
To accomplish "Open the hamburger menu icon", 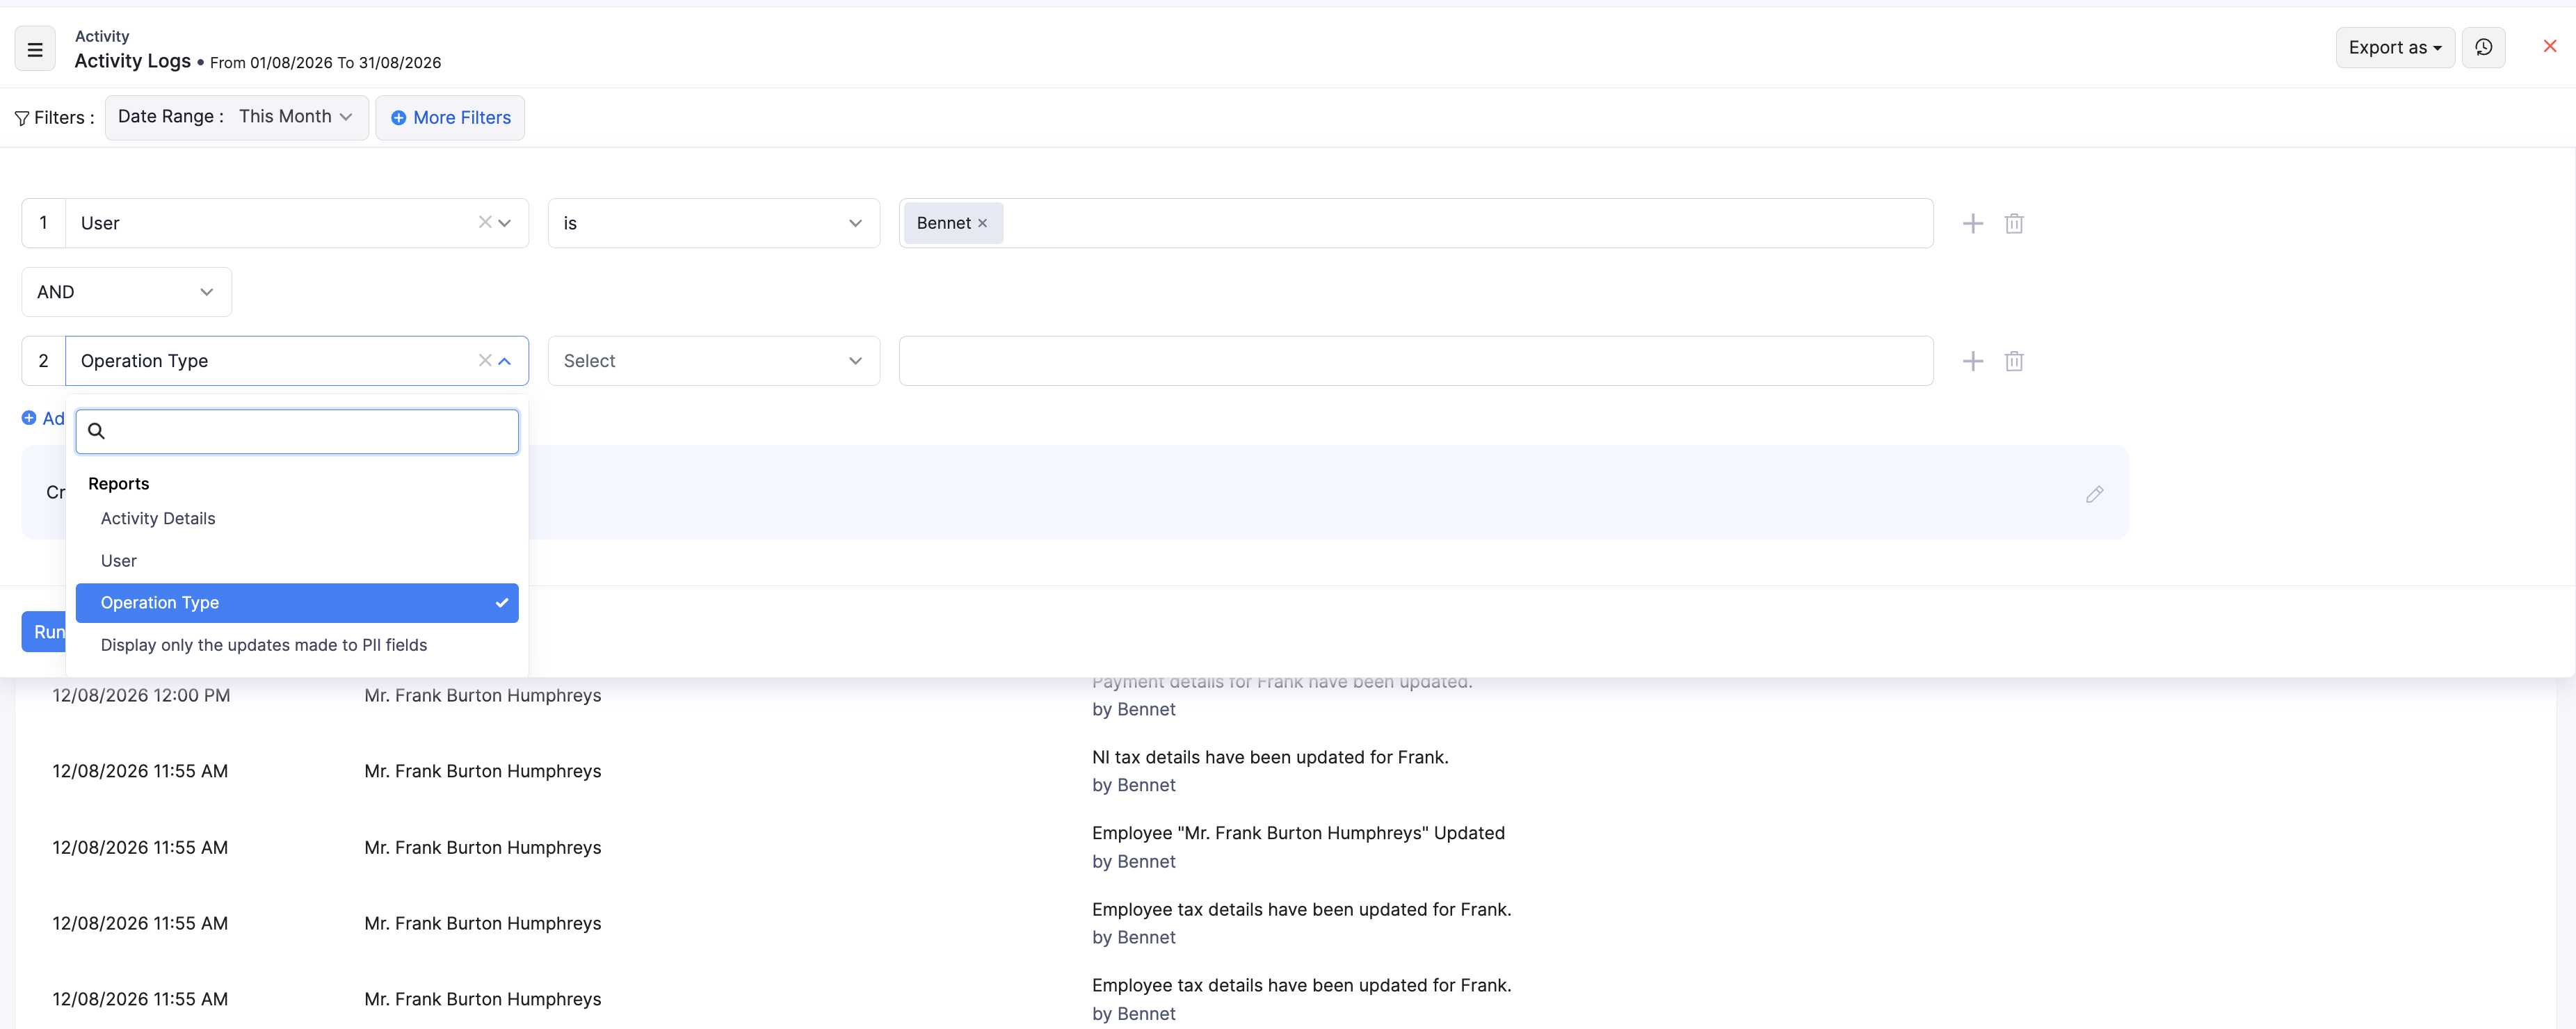I will [35, 49].
